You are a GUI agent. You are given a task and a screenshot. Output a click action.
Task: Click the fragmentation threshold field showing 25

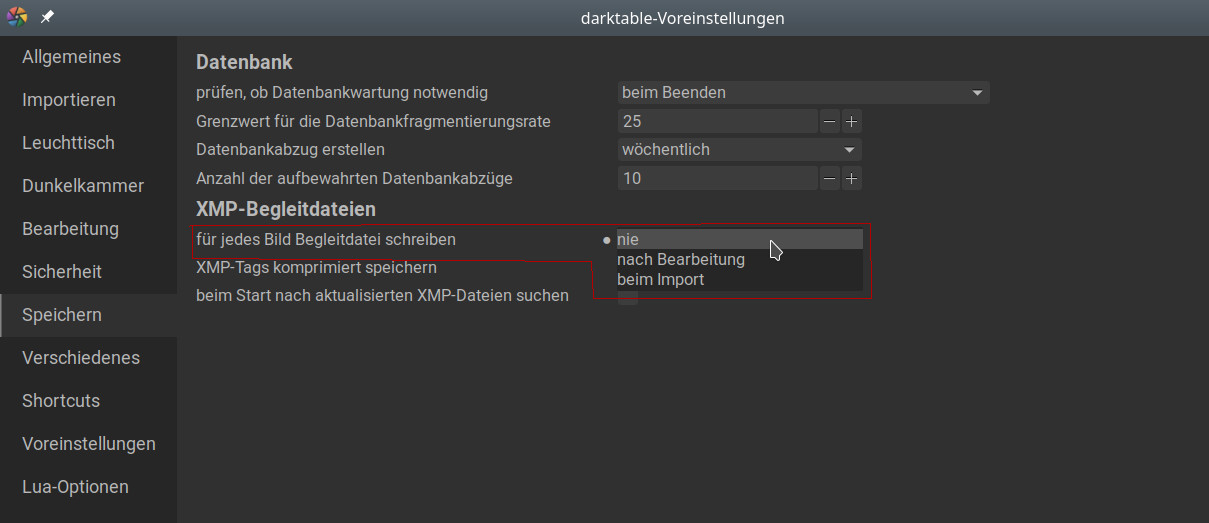click(717, 122)
